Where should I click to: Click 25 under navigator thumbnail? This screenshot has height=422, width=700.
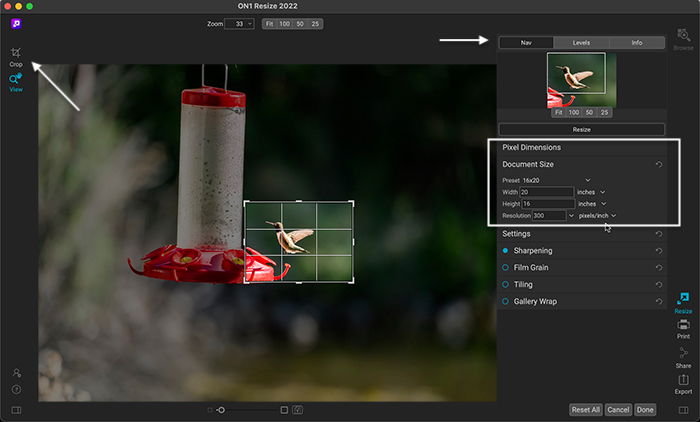604,113
